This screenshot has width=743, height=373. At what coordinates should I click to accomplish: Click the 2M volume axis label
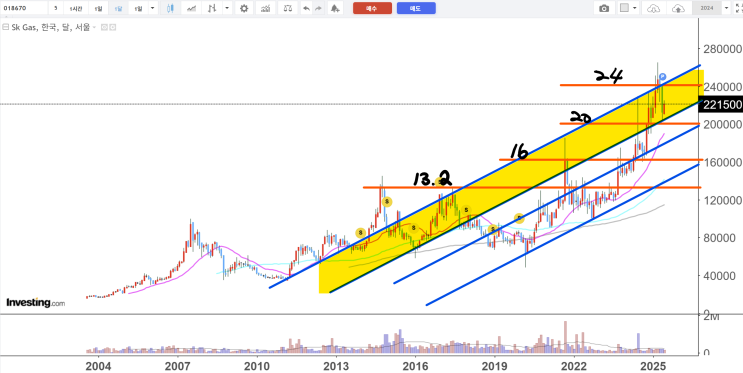click(711, 317)
